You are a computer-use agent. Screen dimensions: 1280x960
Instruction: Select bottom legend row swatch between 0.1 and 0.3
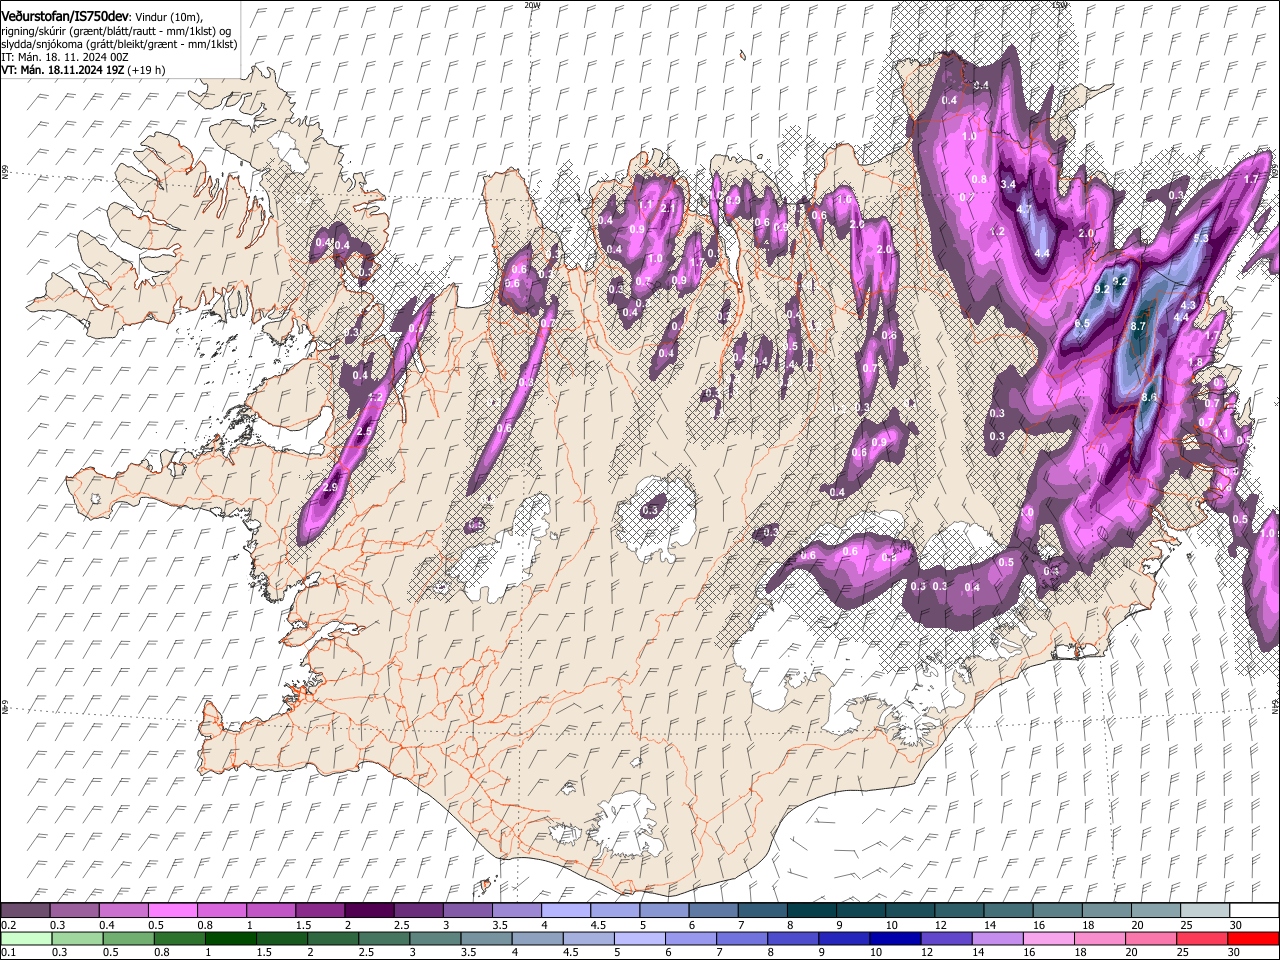coord(25,938)
